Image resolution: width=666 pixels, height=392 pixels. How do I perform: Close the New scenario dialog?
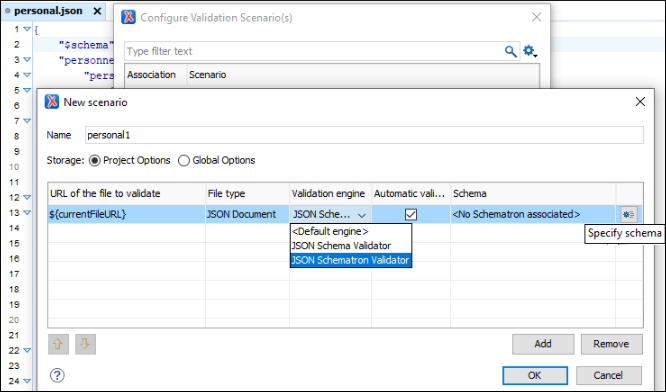pos(640,102)
